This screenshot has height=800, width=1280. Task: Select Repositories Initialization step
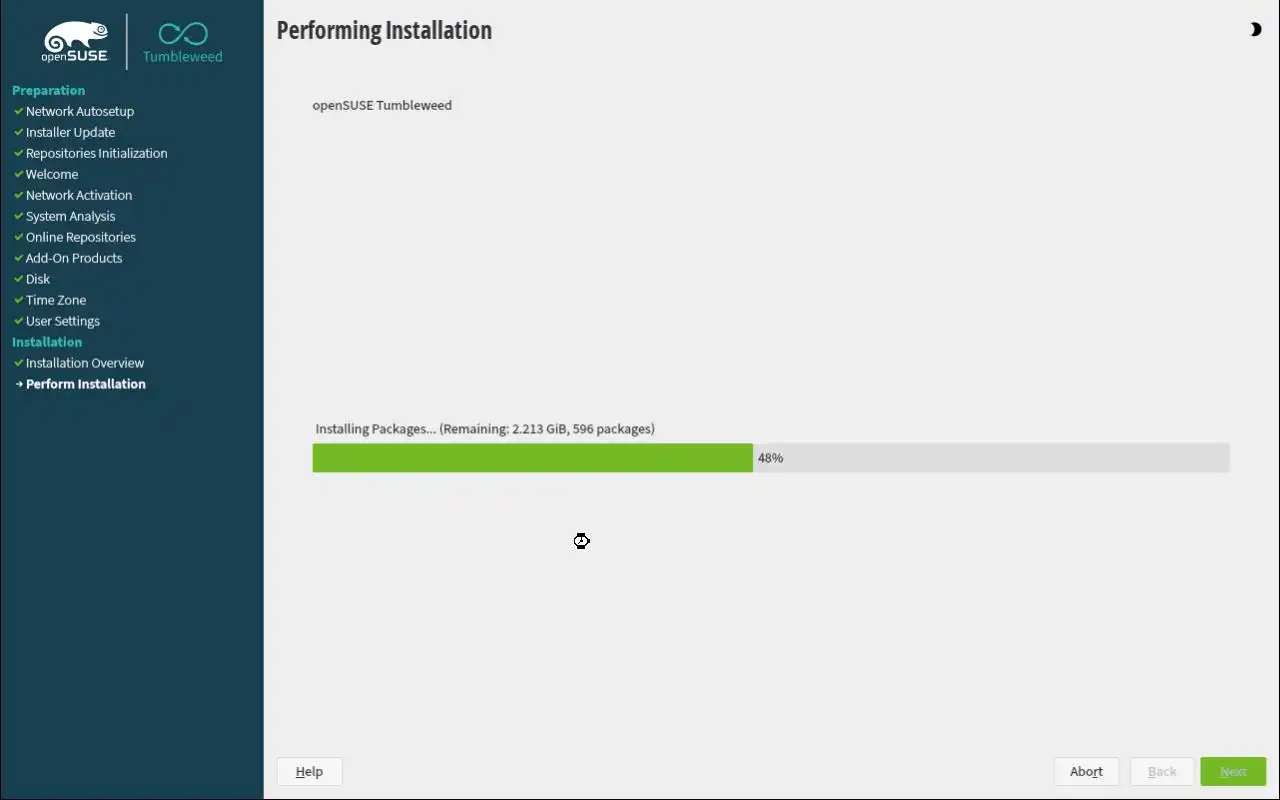(x=96, y=153)
